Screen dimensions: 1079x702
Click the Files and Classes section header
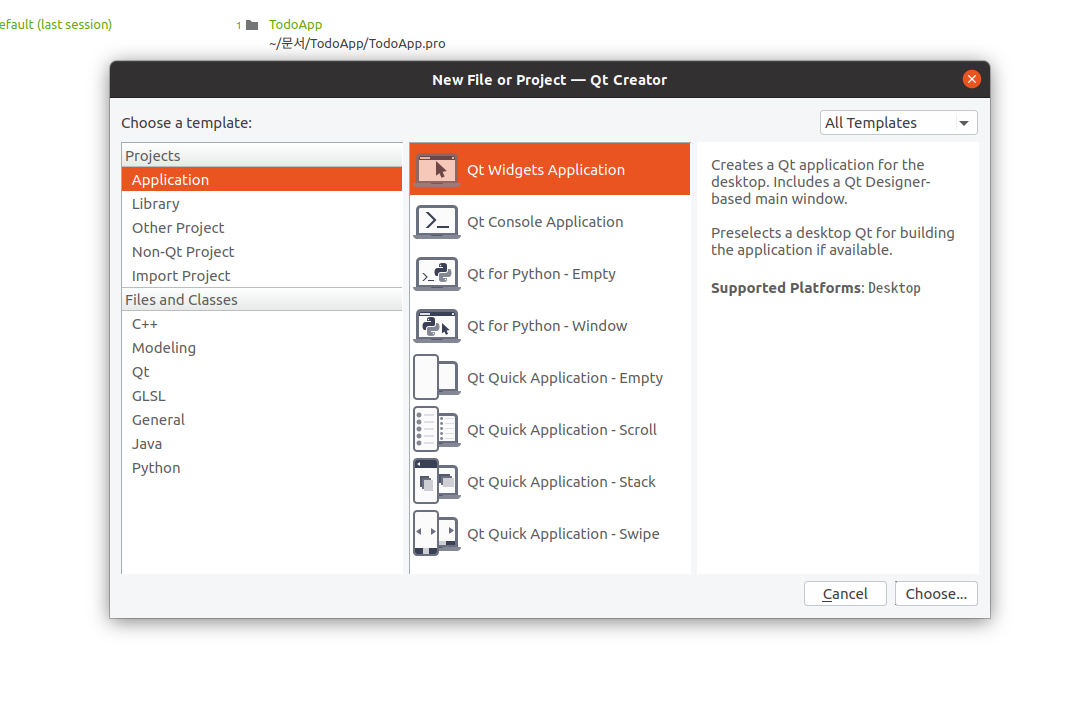[x=261, y=299]
